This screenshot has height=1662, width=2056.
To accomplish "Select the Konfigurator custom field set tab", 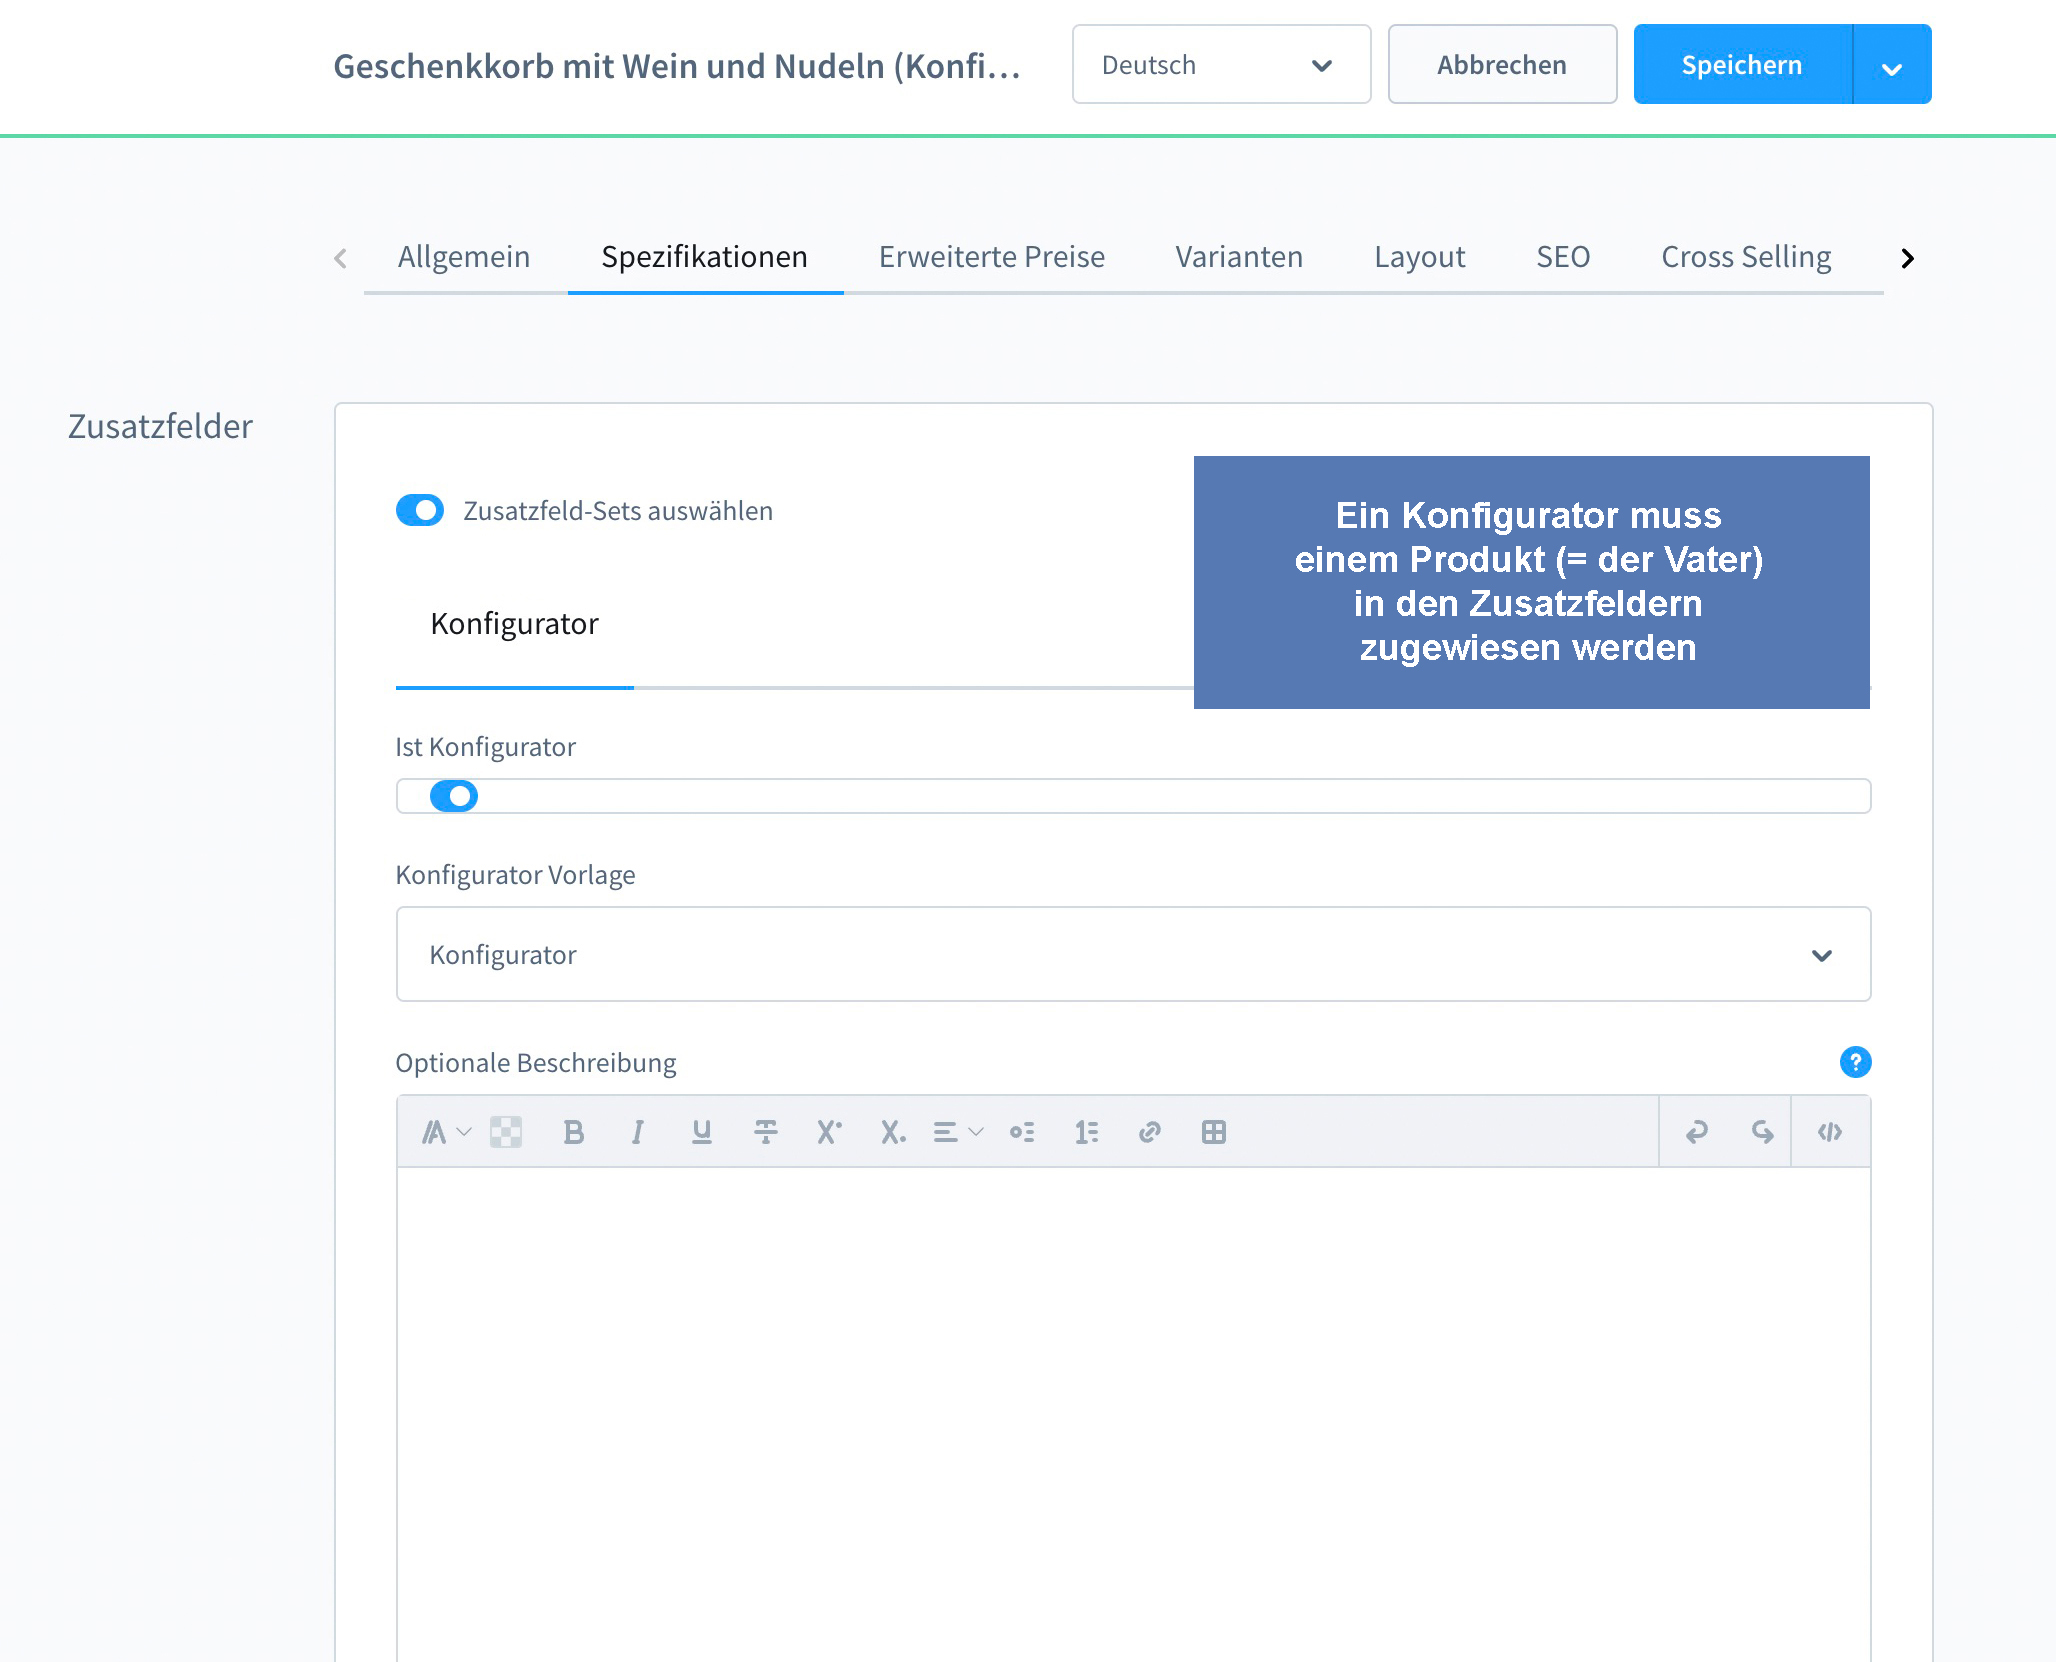I will click(x=514, y=624).
